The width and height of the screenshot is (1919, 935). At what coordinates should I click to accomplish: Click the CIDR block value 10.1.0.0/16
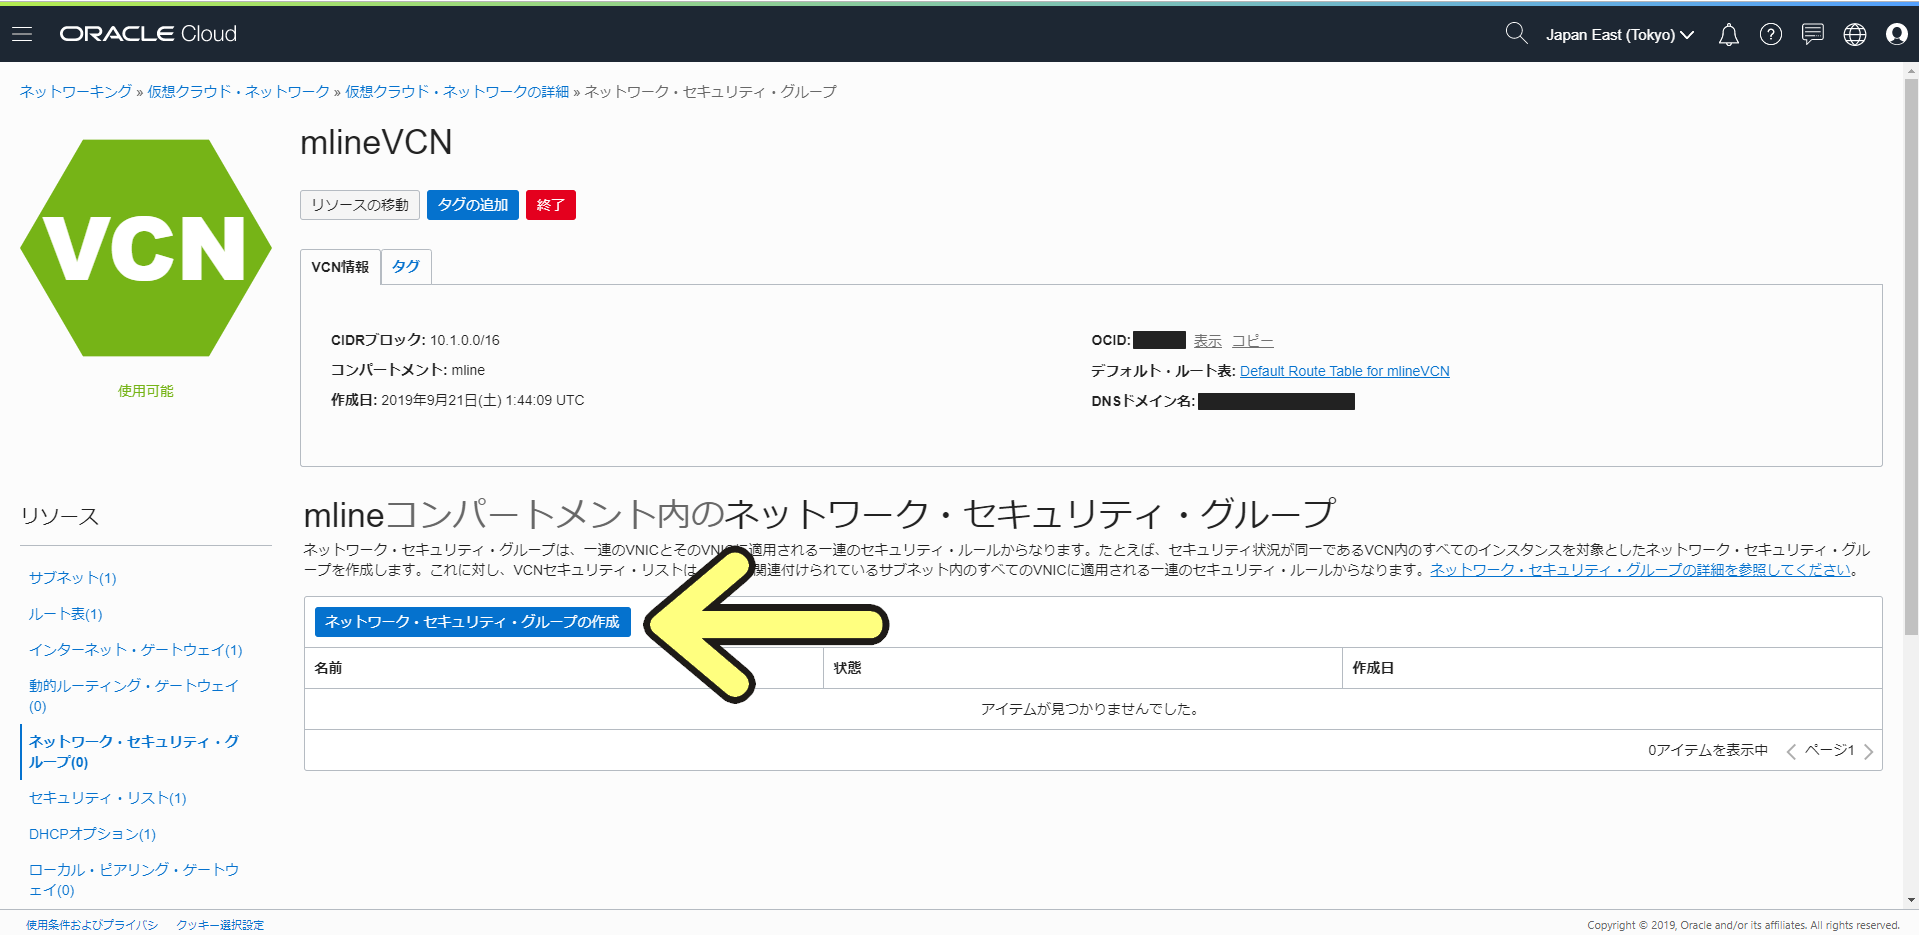click(465, 340)
